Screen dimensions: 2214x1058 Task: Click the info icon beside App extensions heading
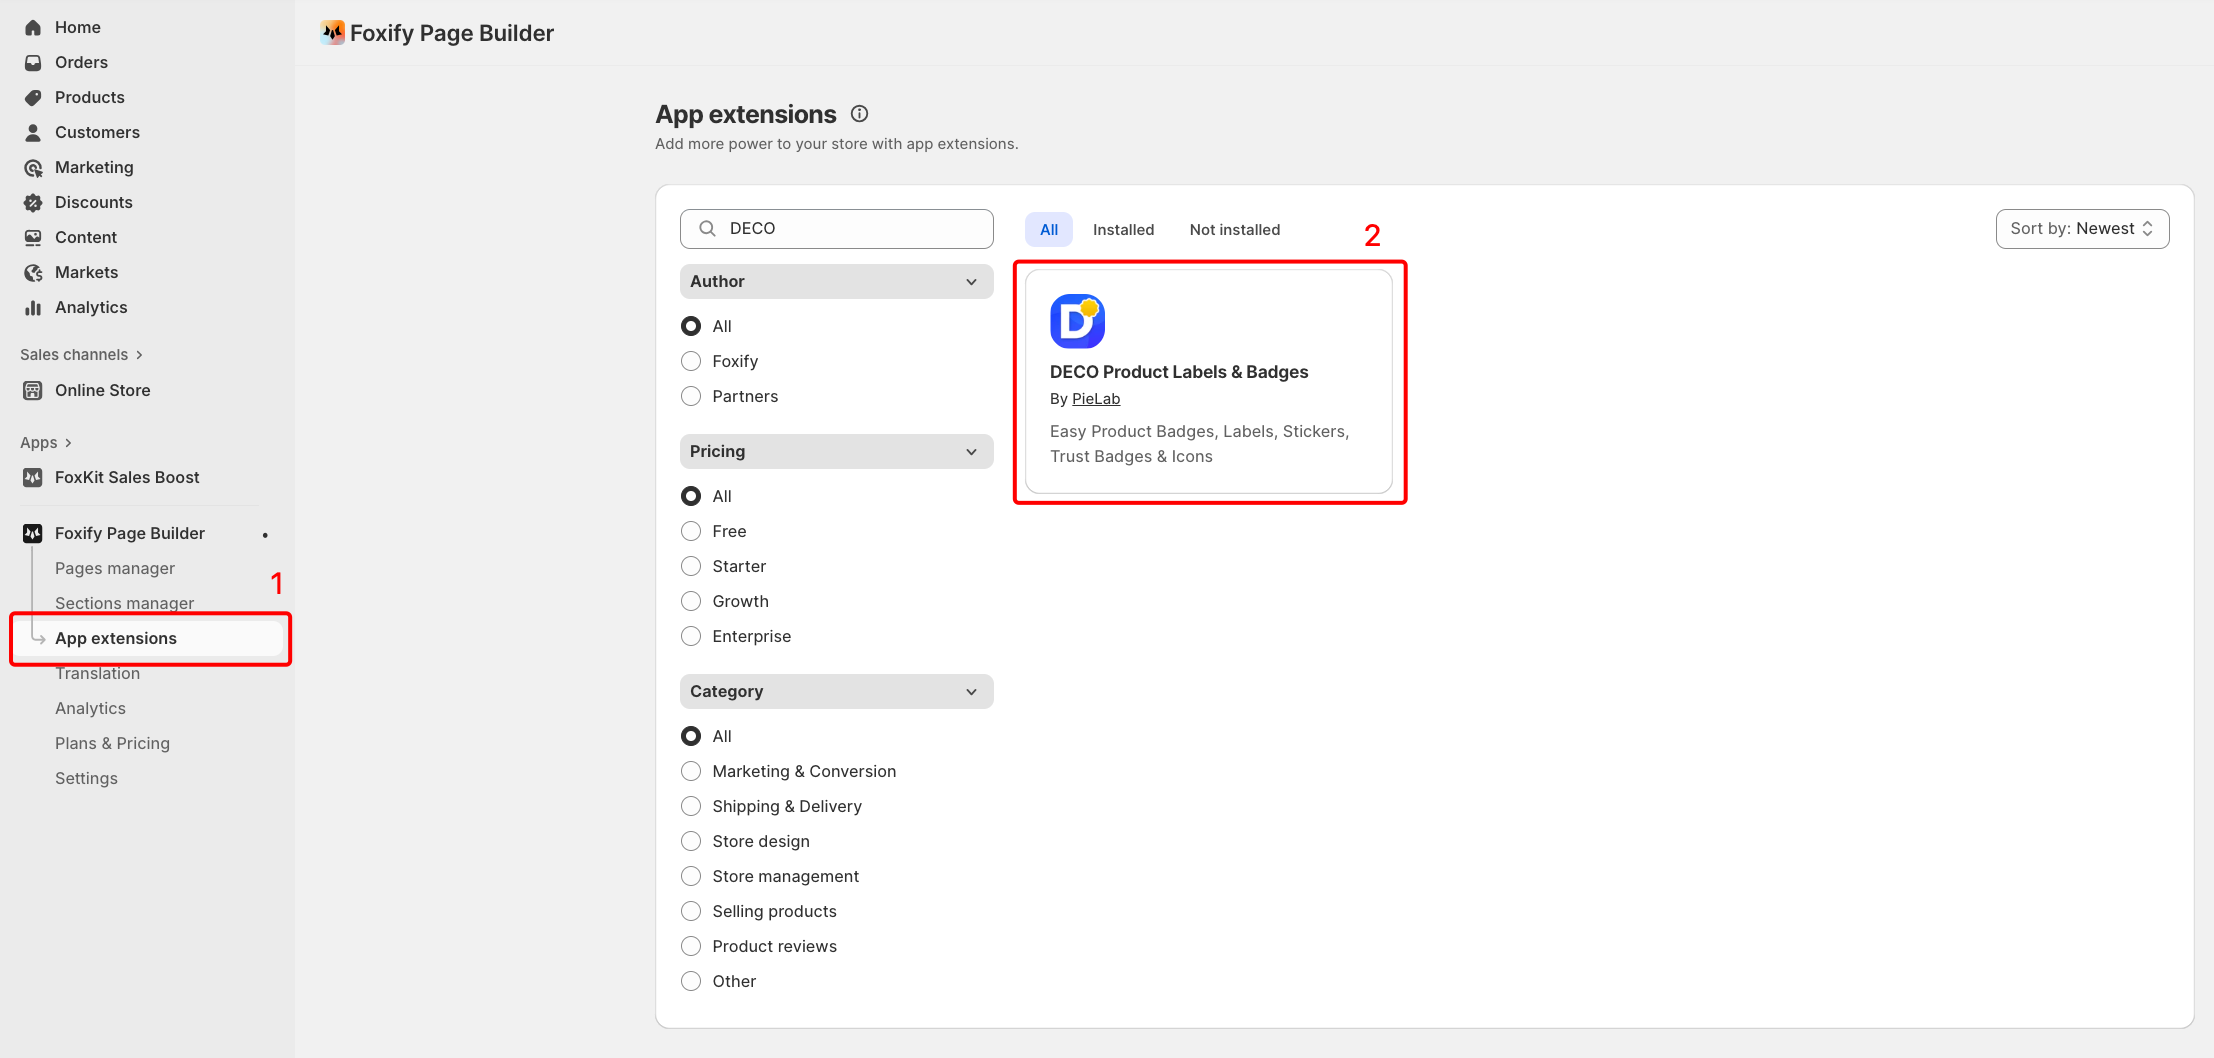coord(859,114)
